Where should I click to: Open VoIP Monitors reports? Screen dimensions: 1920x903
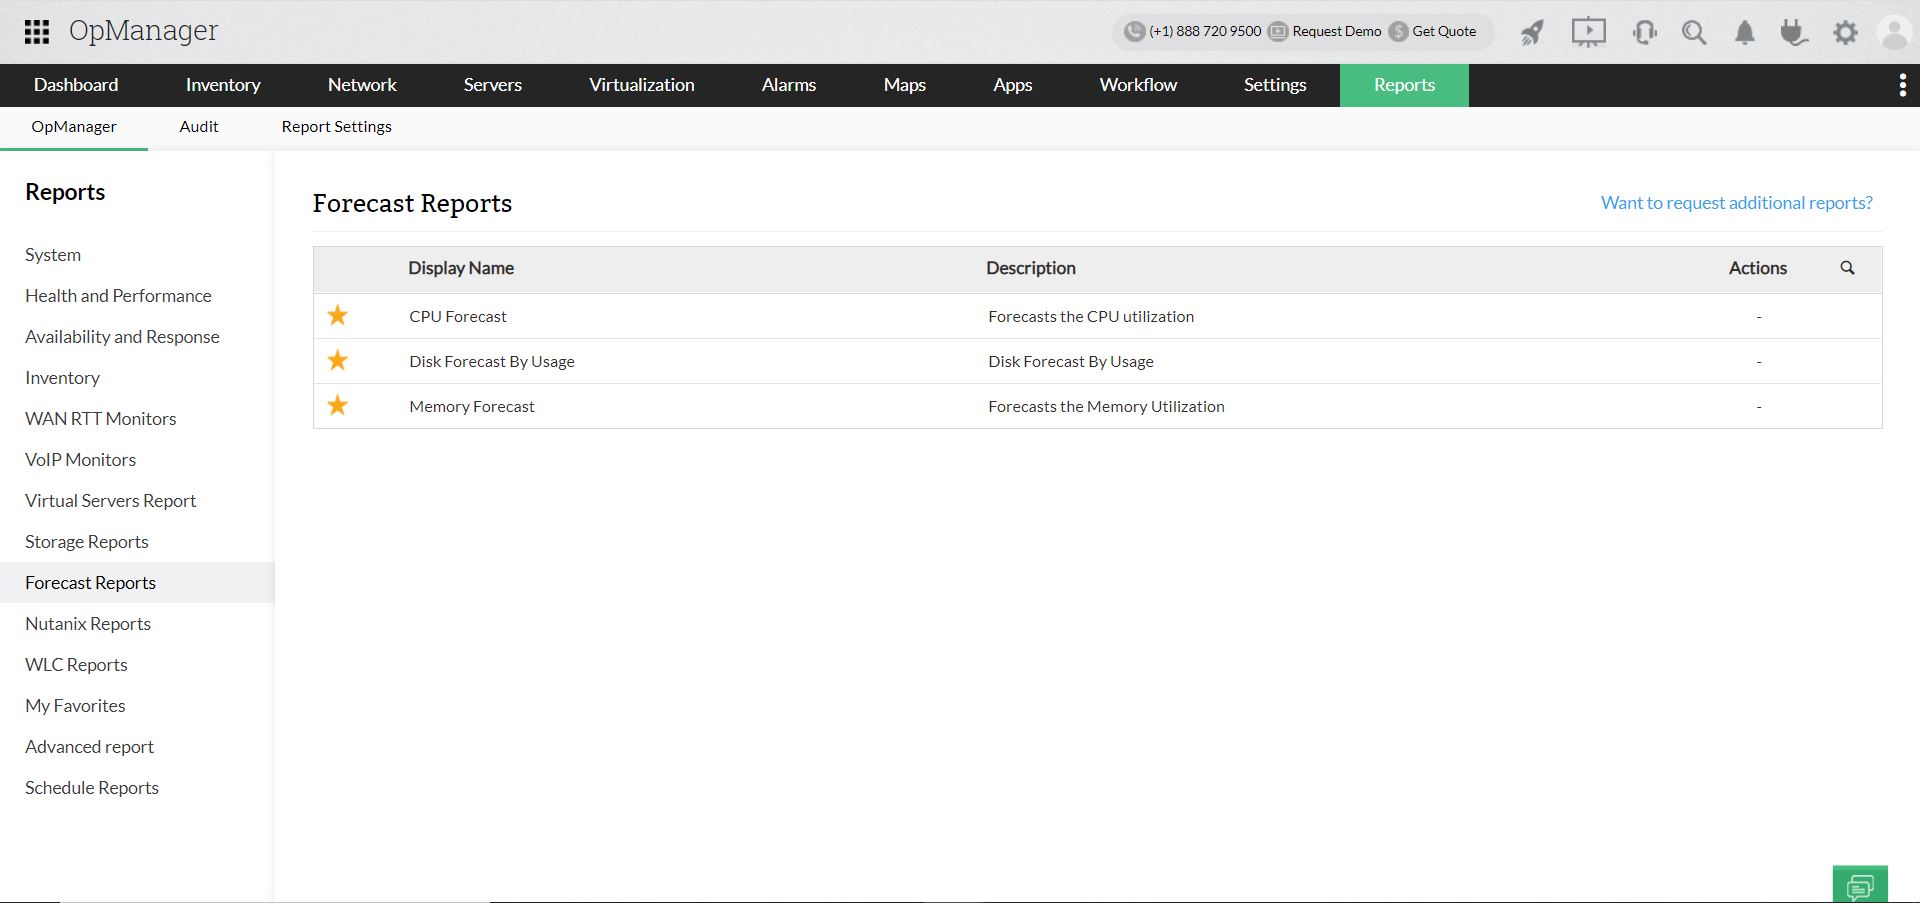point(80,460)
